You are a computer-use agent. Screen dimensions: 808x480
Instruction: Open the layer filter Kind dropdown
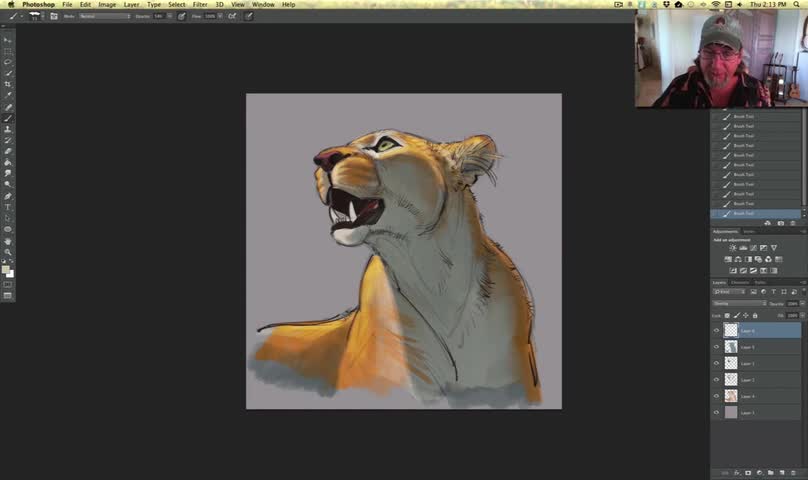click(x=729, y=292)
